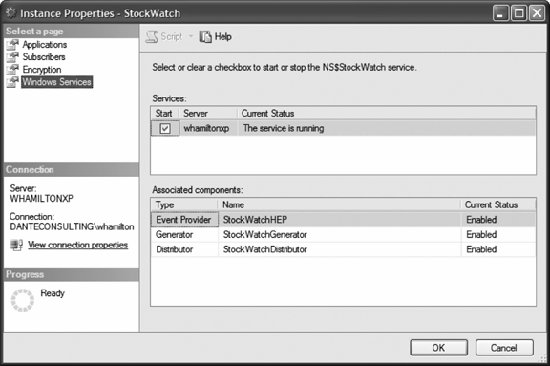Click the Script toolbar icon

152,36
